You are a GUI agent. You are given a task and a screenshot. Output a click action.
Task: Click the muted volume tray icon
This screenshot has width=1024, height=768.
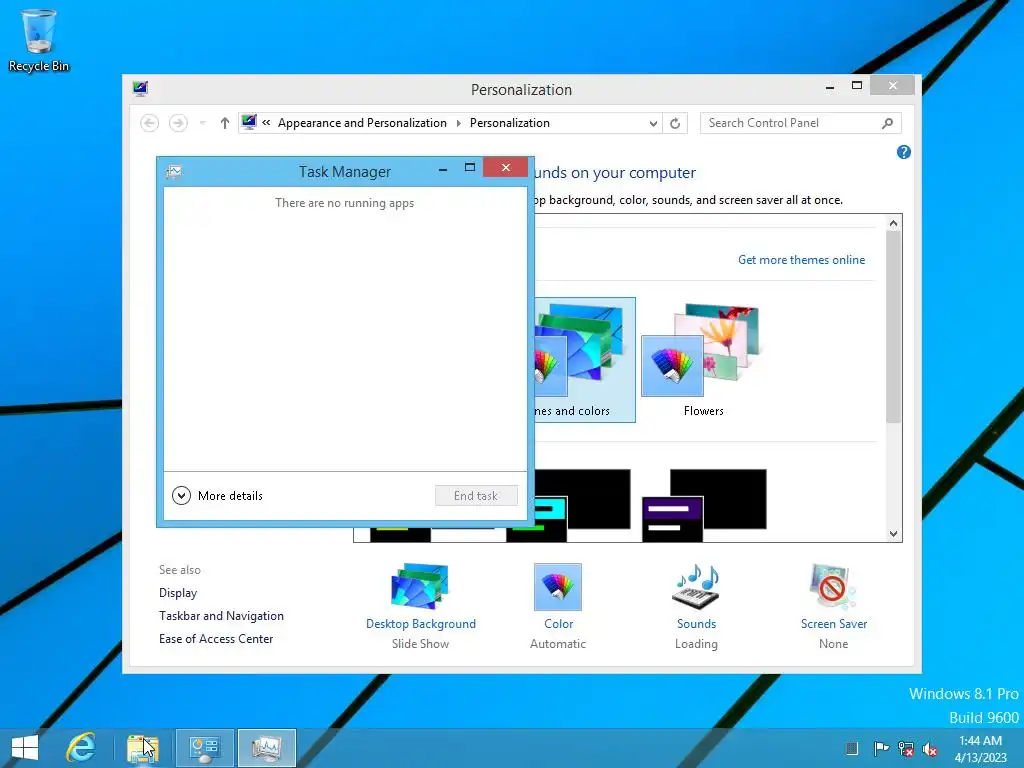(x=929, y=748)
